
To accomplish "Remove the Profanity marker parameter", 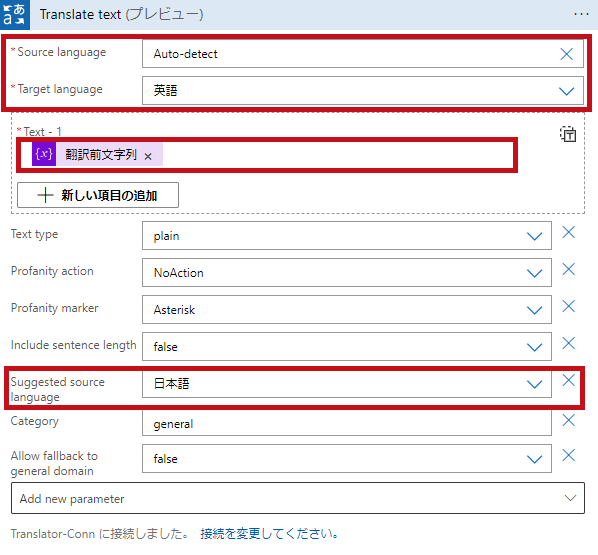I will [569, 306].
